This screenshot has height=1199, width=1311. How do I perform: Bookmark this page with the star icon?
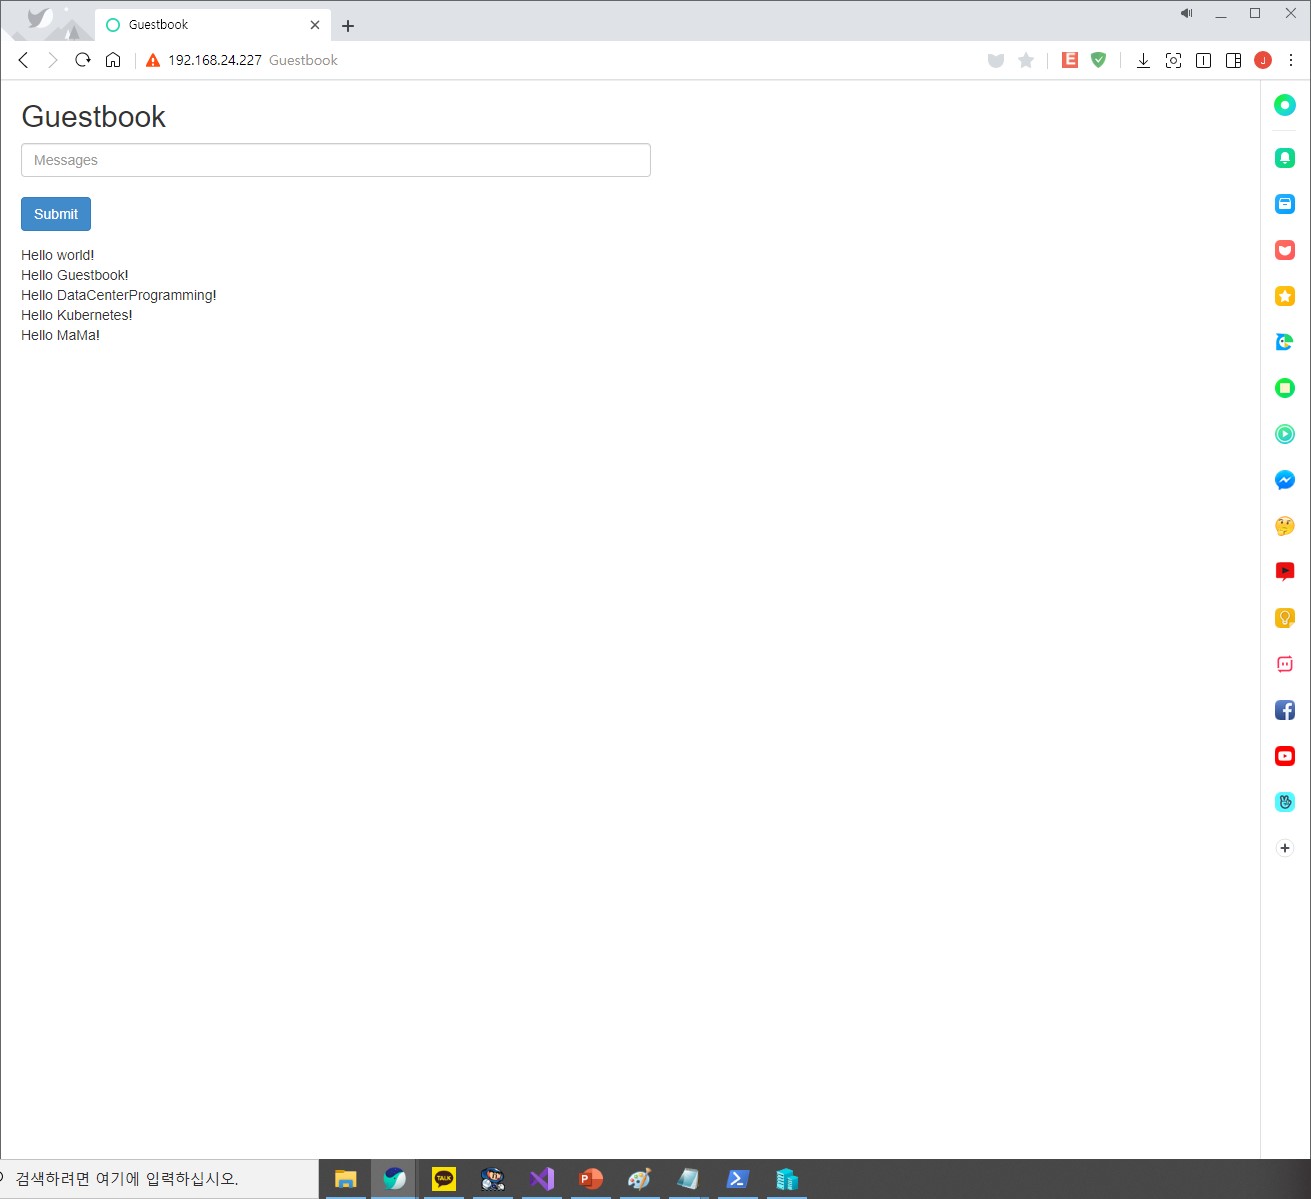tap(1026, 61)
